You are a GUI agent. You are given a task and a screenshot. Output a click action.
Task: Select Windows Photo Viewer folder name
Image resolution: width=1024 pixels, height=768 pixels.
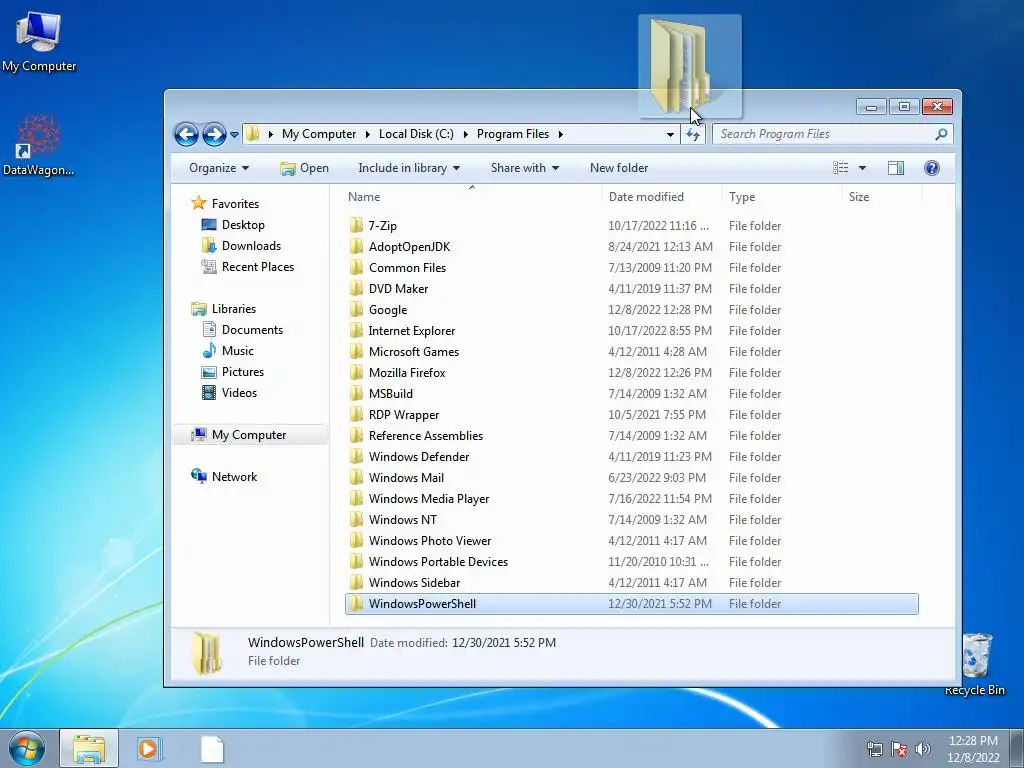[x=430, y=541]
